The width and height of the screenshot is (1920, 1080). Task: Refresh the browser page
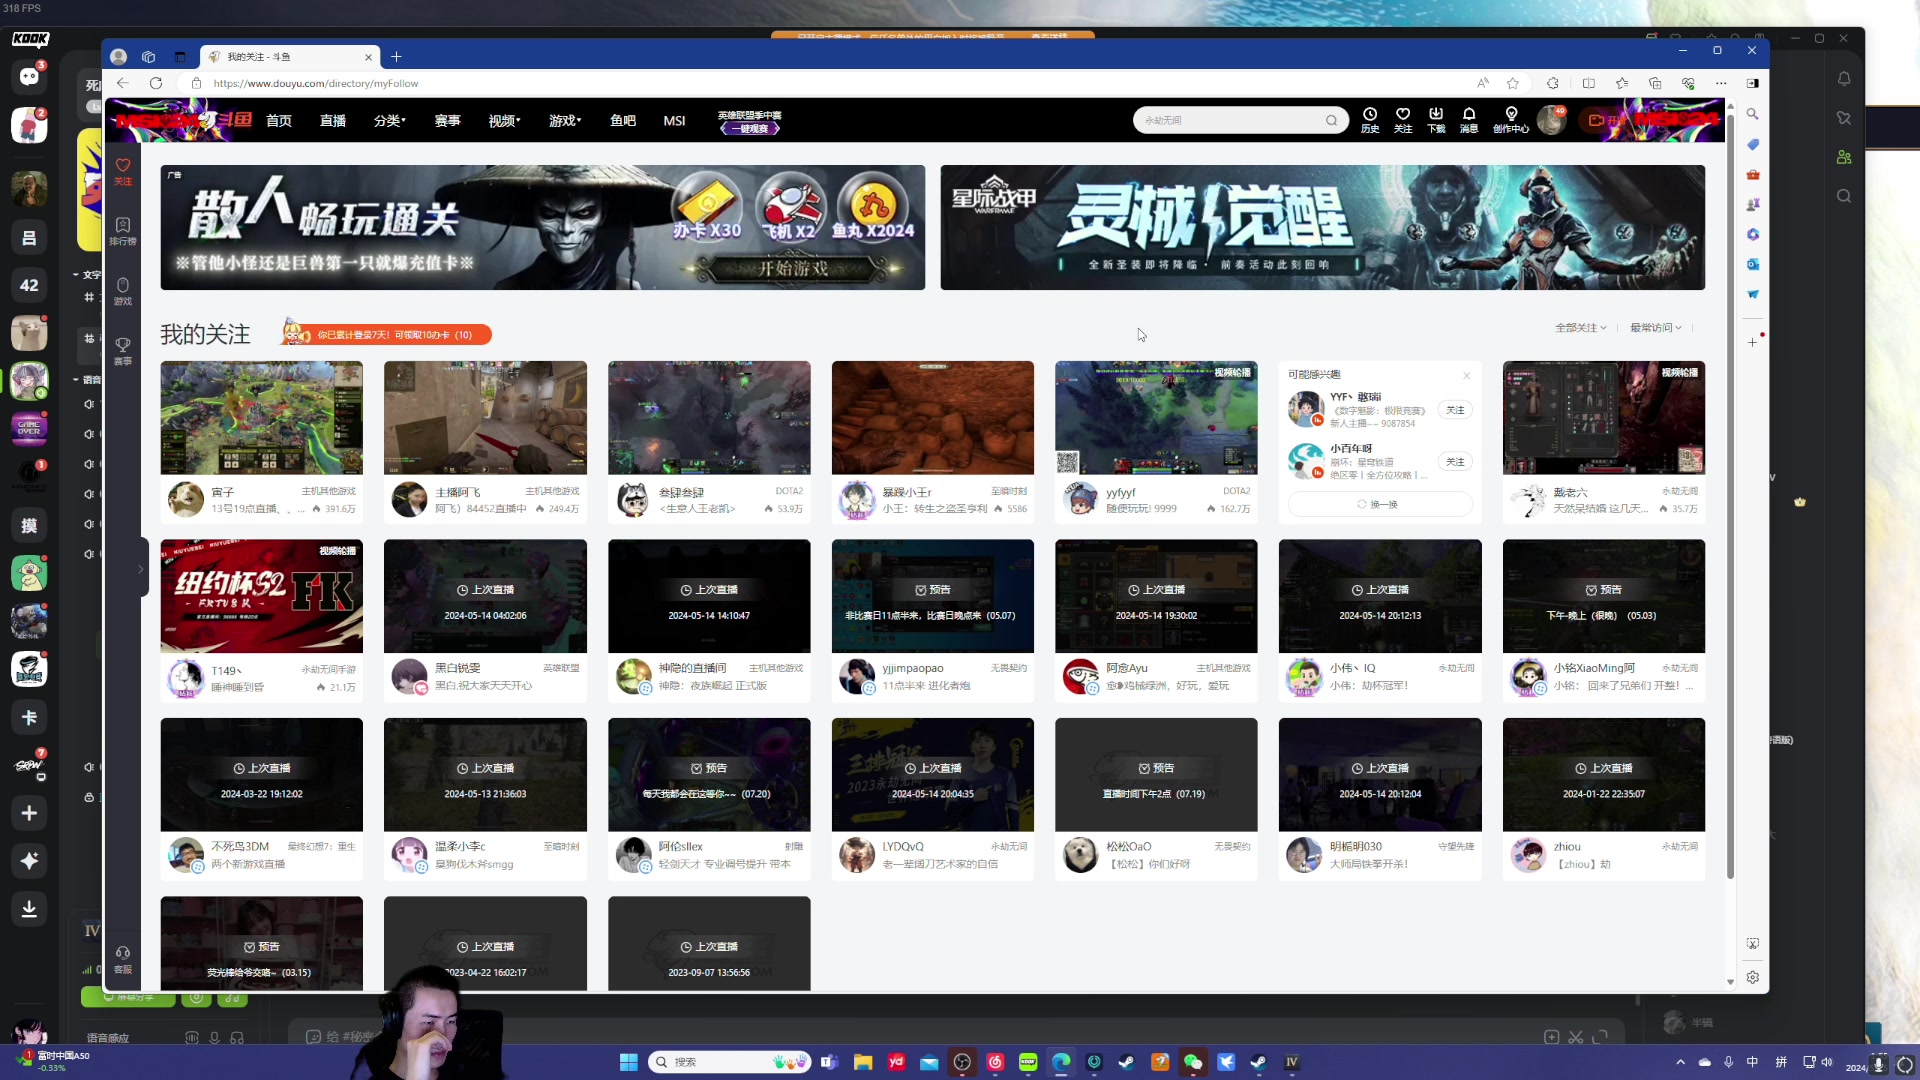[156, 83]
